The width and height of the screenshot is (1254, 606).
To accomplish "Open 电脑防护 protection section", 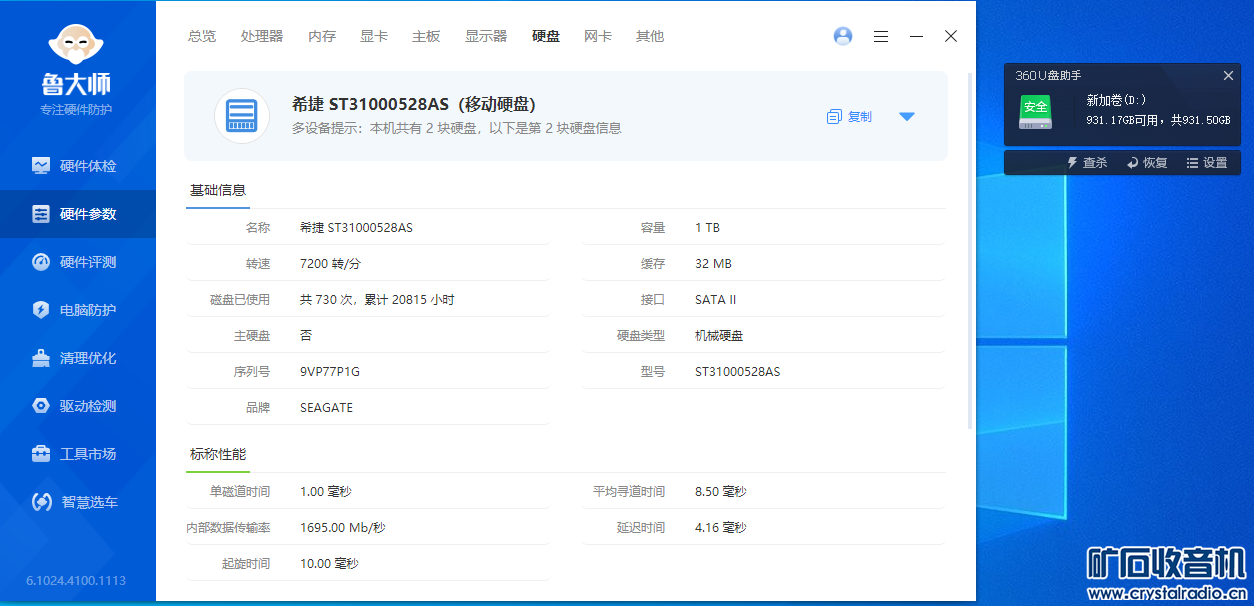I will [x=78, y=310].
